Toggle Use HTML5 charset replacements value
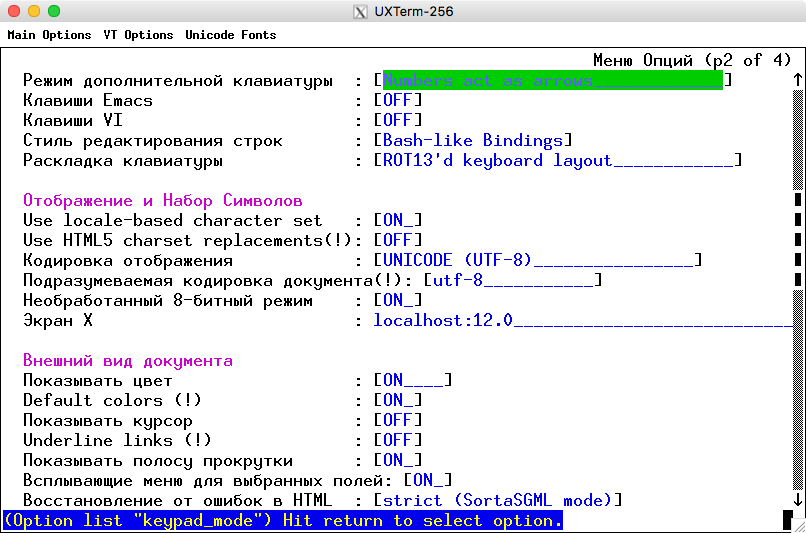 (398, 240)
